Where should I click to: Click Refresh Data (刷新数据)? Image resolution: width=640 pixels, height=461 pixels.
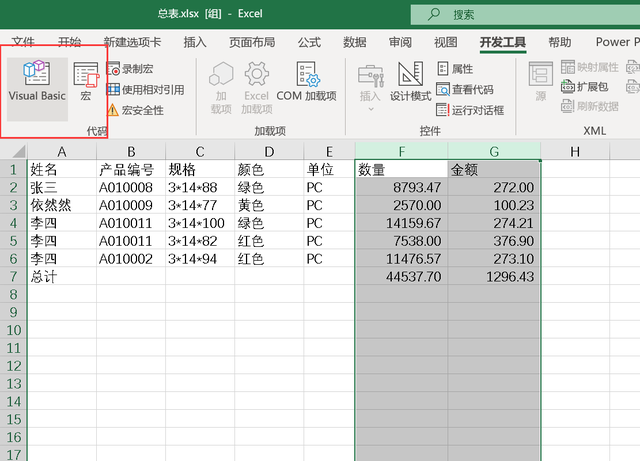(590, 107)
